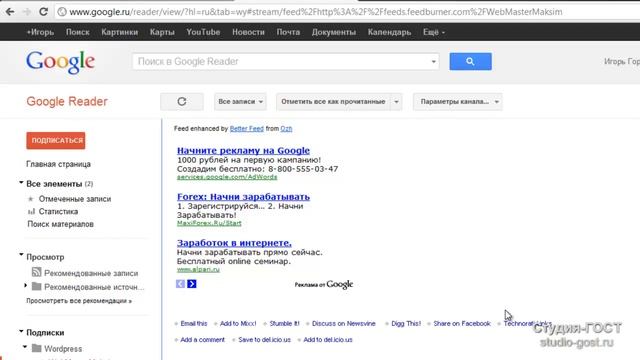Open ad Начните рекламу на Google
Screen dimensions: 640x360
coord(243,150)
